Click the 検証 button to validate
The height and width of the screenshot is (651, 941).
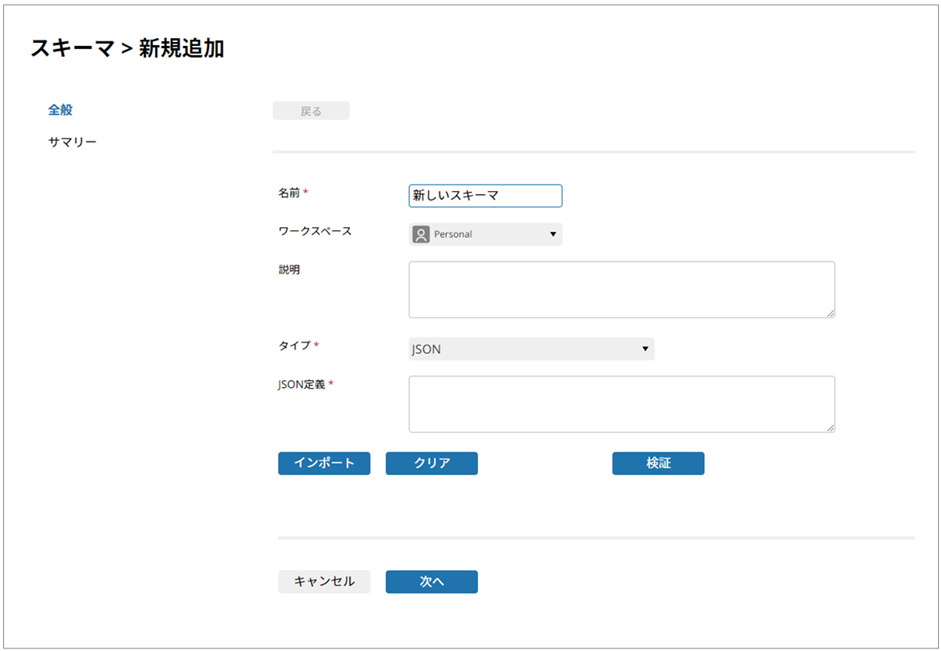pyautogui.click(x=658, y=463)
